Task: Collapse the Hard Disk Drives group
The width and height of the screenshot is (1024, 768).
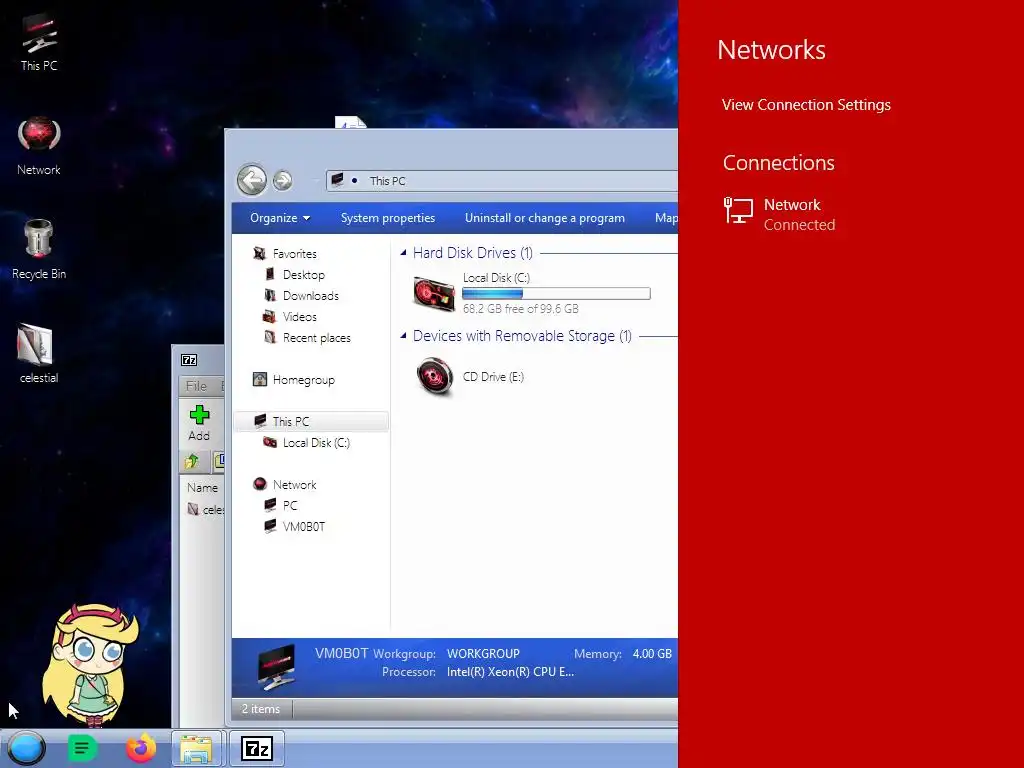Action: pos(403,252)
